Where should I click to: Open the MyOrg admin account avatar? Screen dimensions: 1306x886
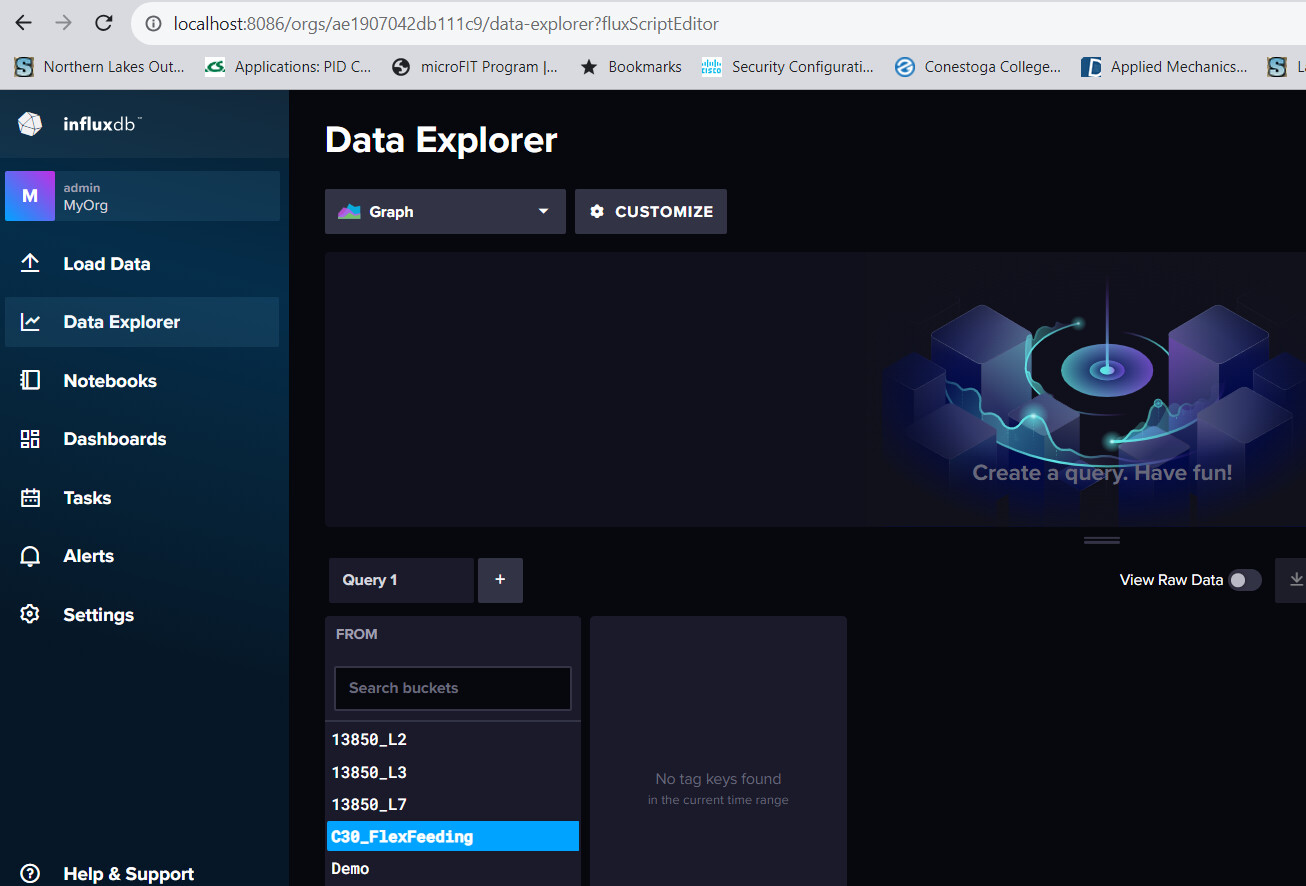coord(30,196)
